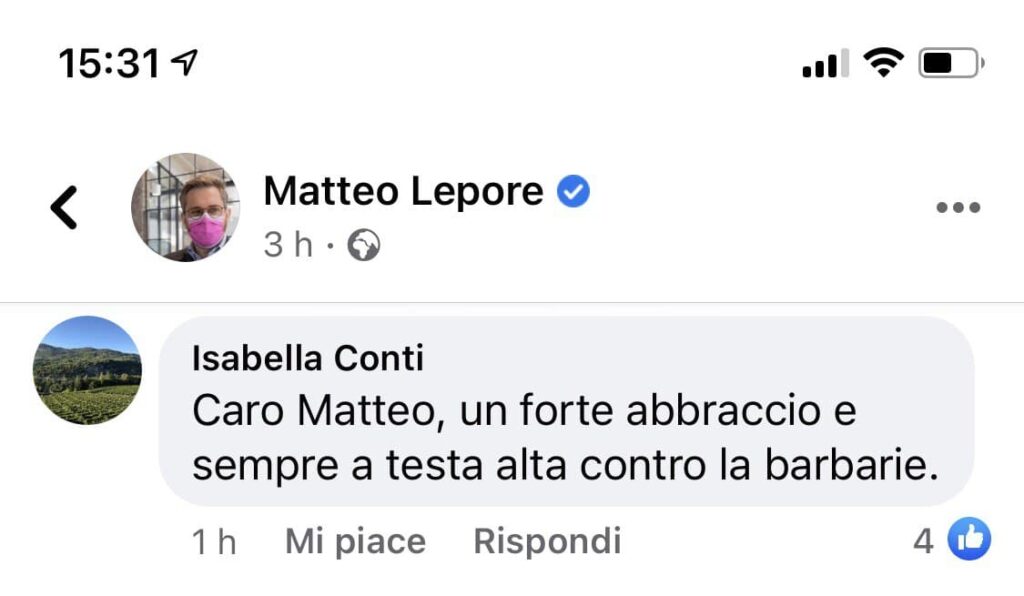Tap the back chevron arrow
Screen dimensions: 1024x596
tap(64, 208)
